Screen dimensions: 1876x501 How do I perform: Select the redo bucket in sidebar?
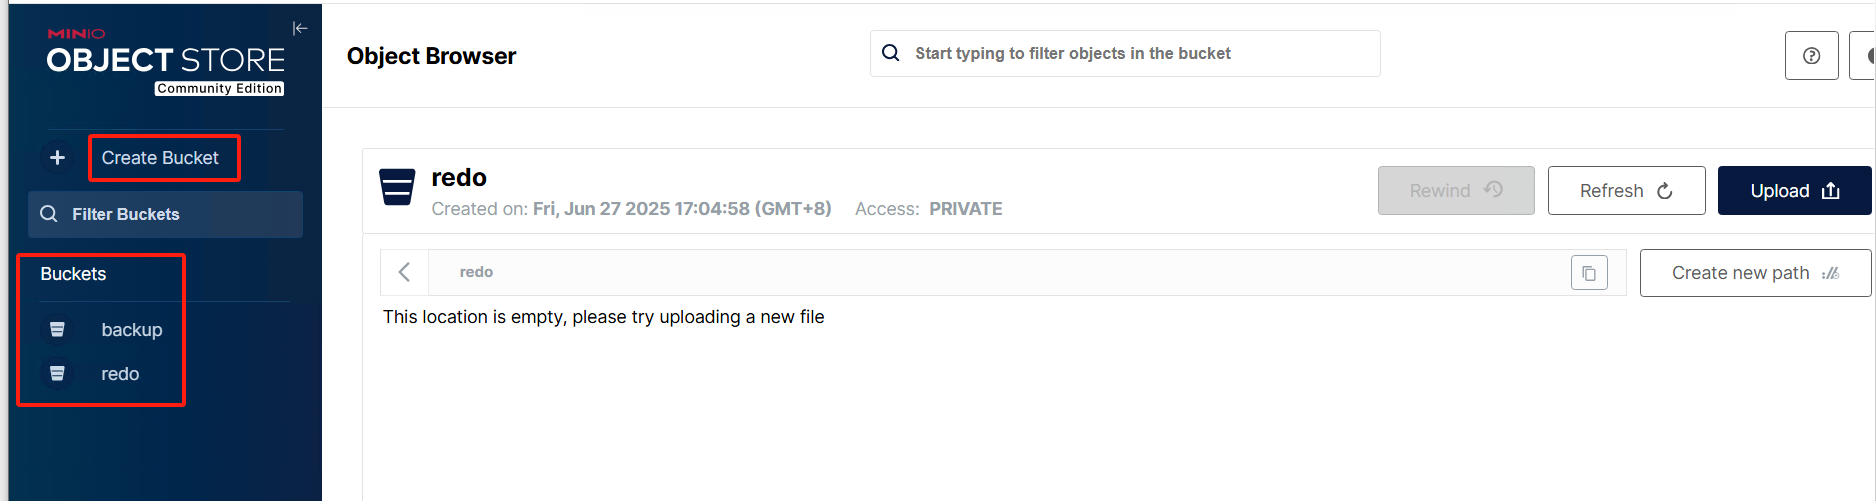click(x=120, y=374)
